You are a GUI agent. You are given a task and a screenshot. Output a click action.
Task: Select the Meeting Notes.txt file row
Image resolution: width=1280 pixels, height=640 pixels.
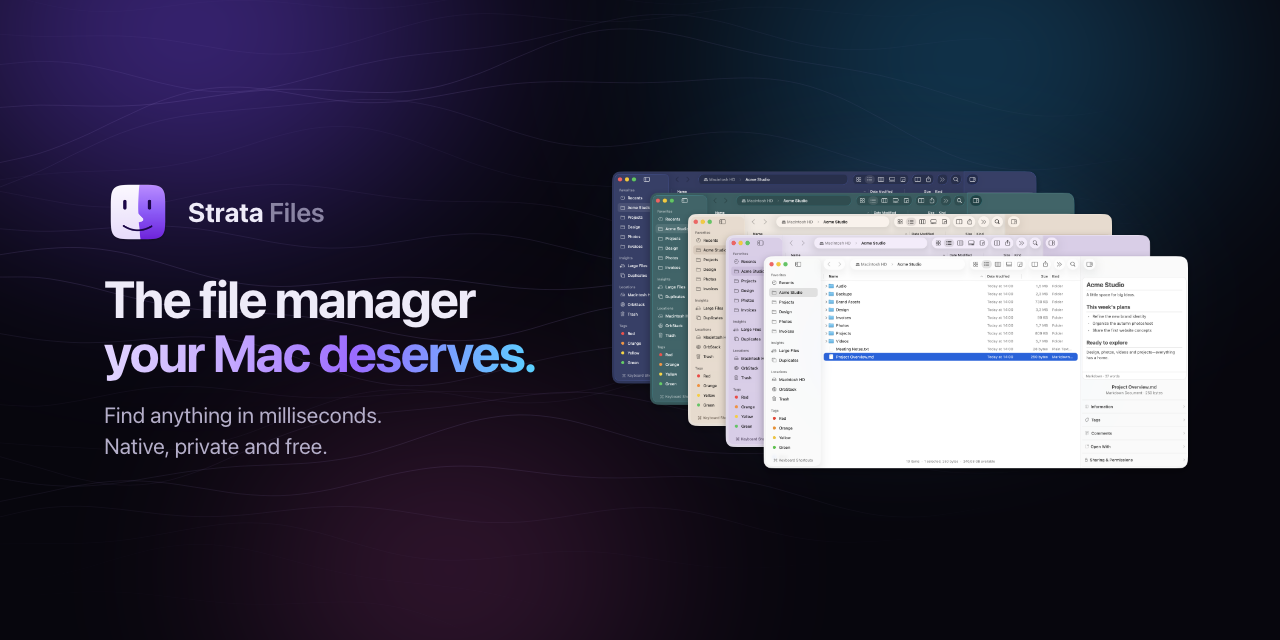pos(950,349)
